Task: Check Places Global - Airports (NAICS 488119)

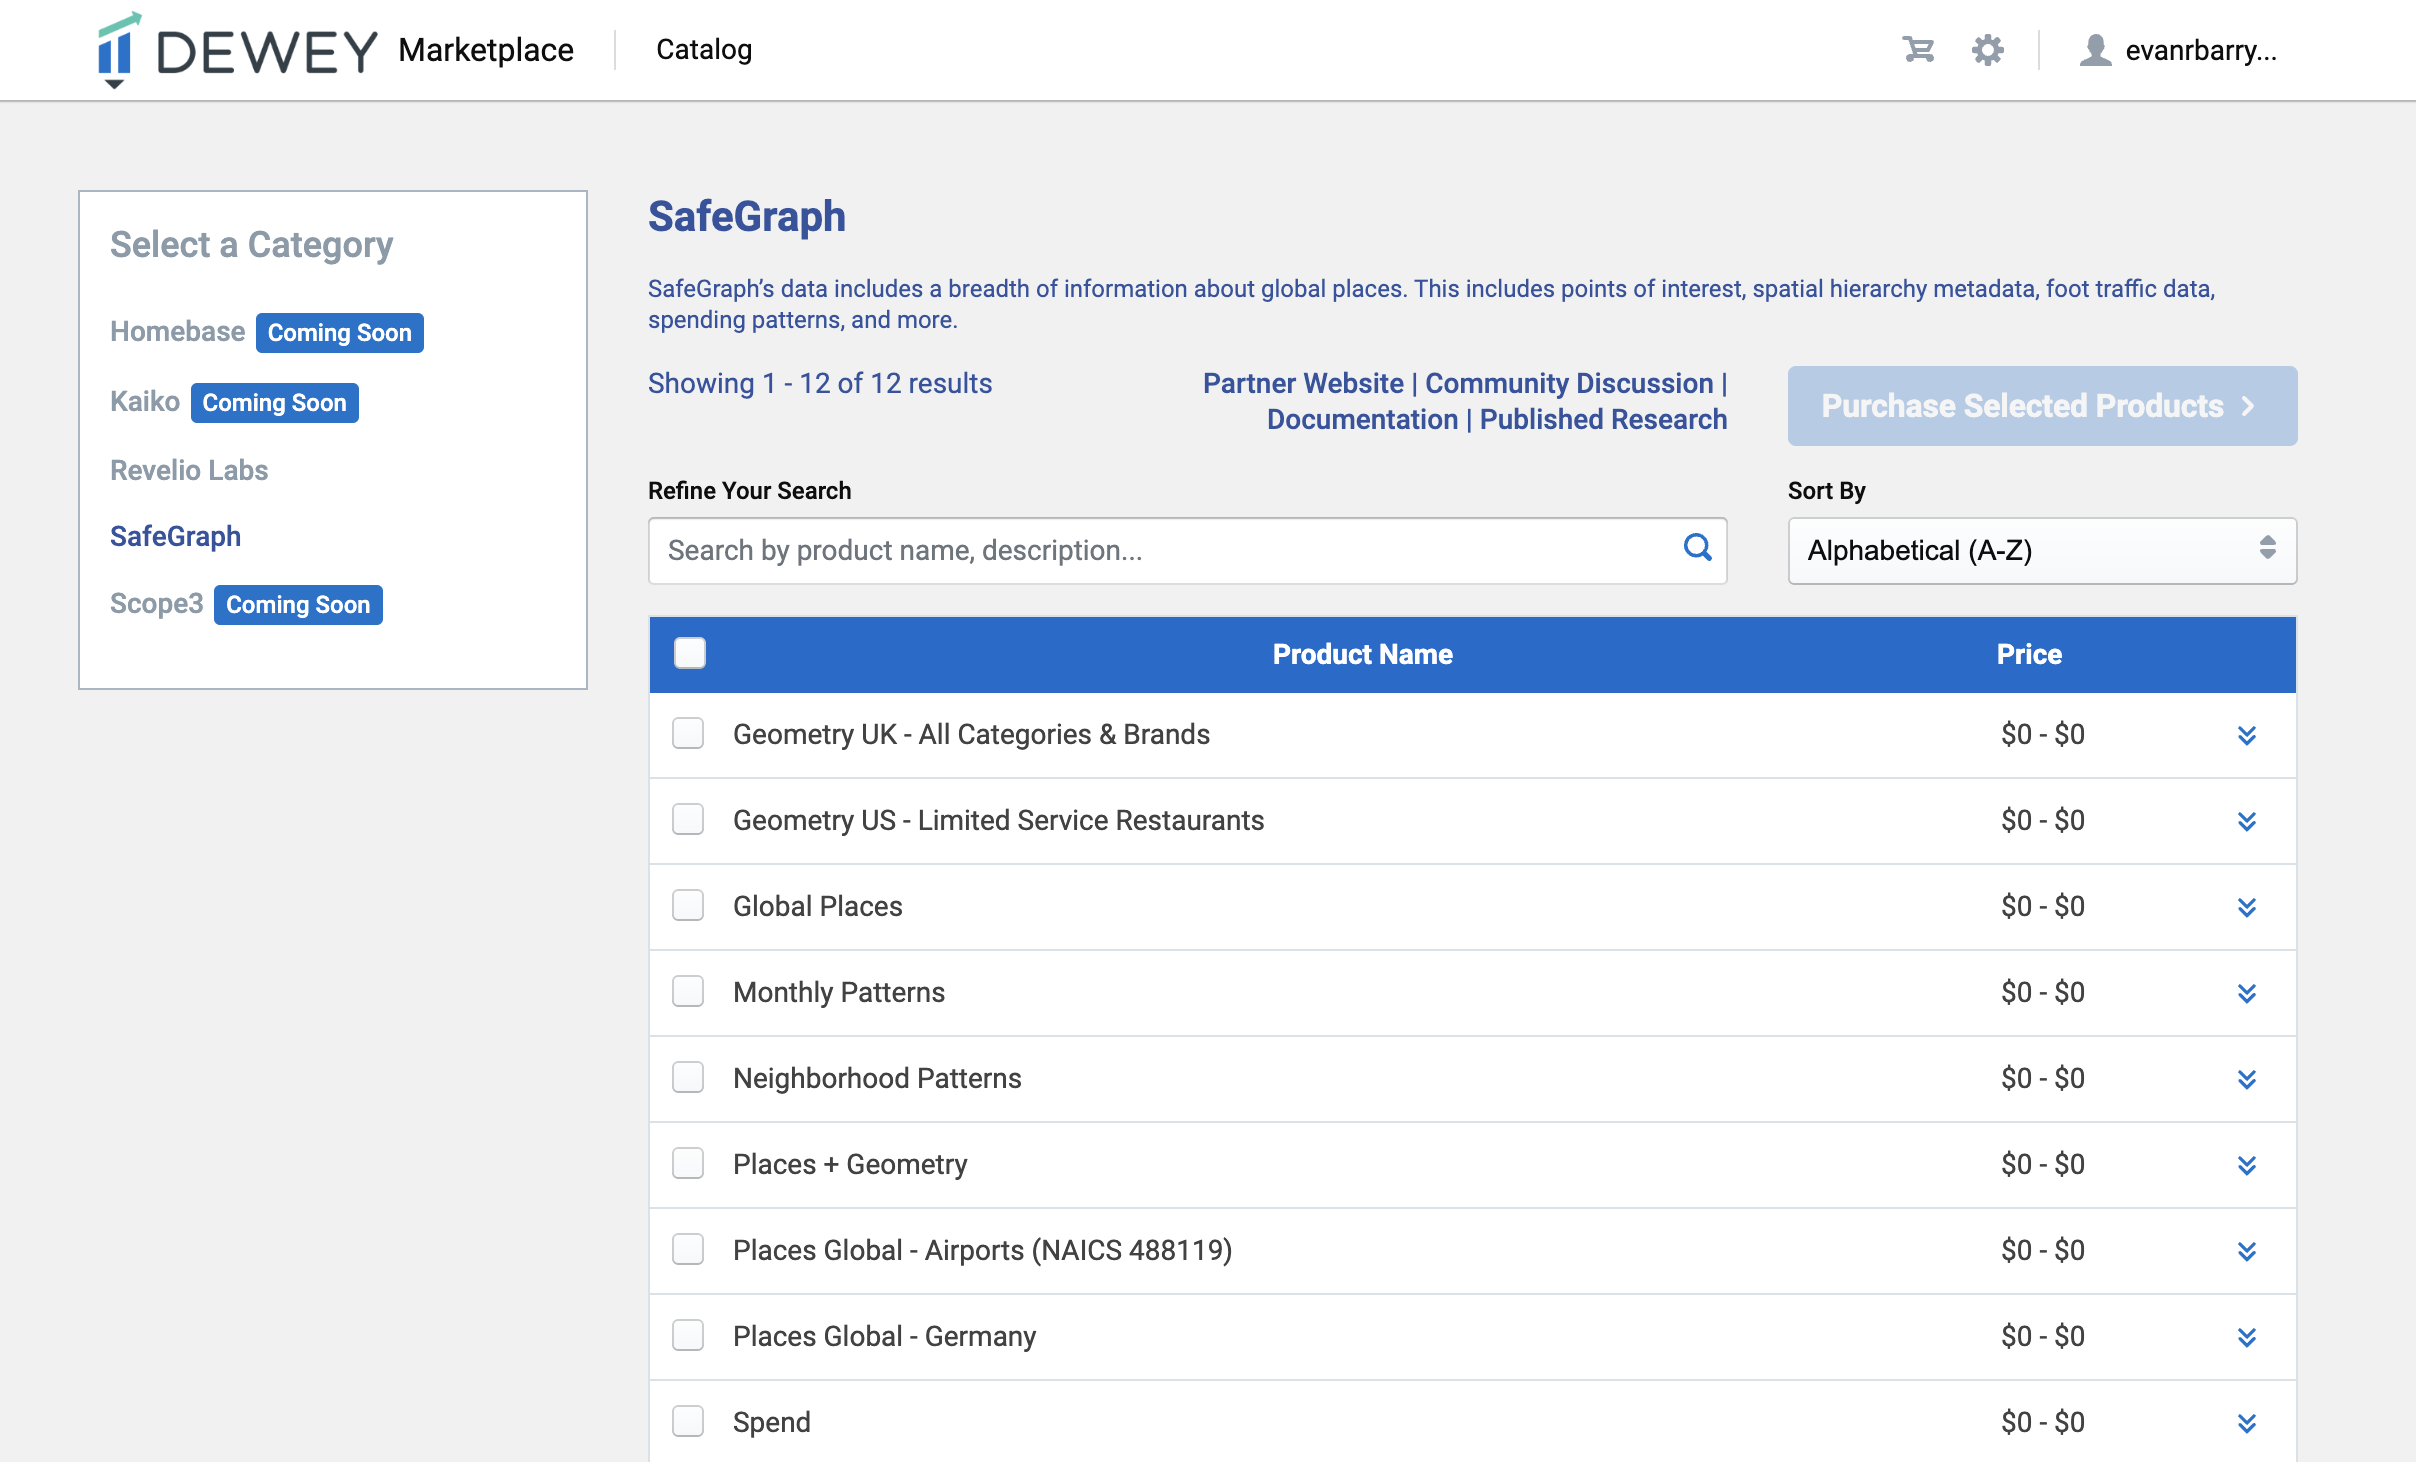Action: pos(688,1249)
